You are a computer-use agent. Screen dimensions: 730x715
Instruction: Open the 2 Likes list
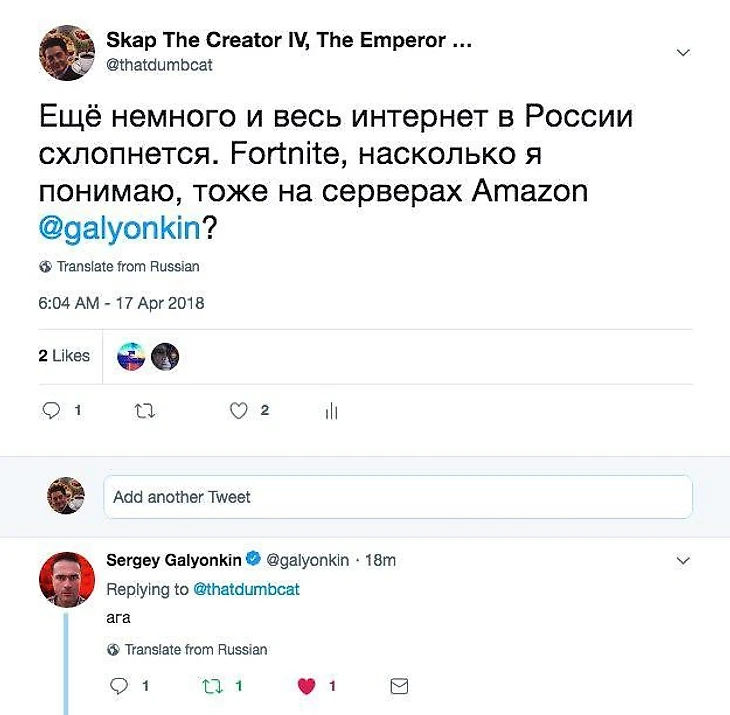pos(64,356)
